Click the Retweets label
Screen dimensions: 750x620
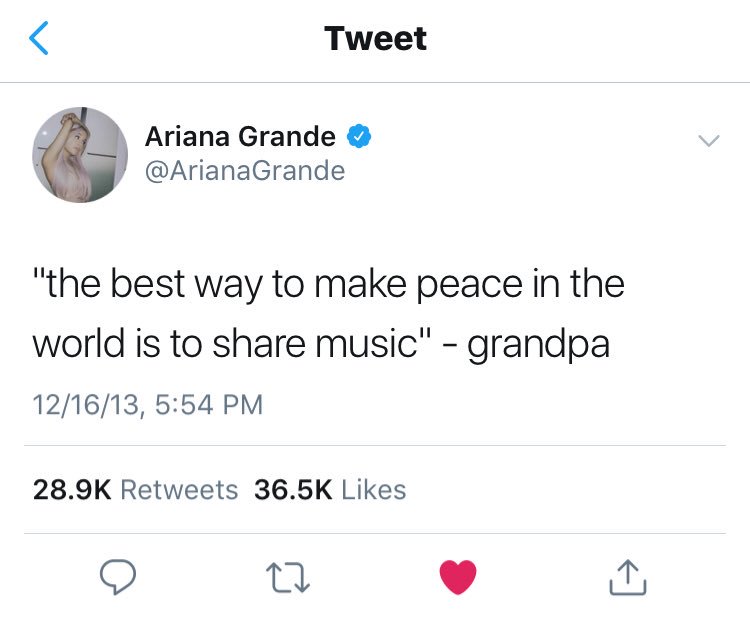pyautogui.click(x=179, y=490)
